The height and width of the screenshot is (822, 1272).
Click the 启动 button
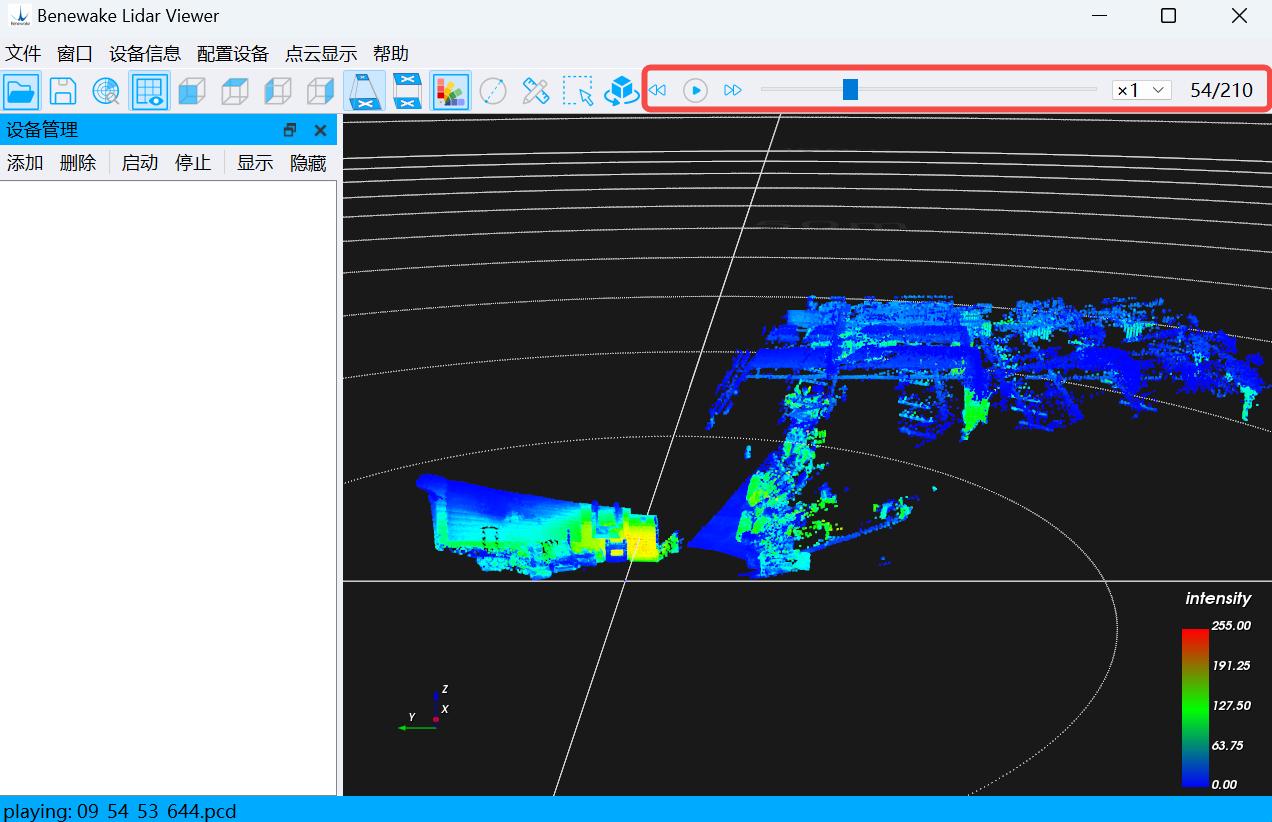tap(140, 163)
